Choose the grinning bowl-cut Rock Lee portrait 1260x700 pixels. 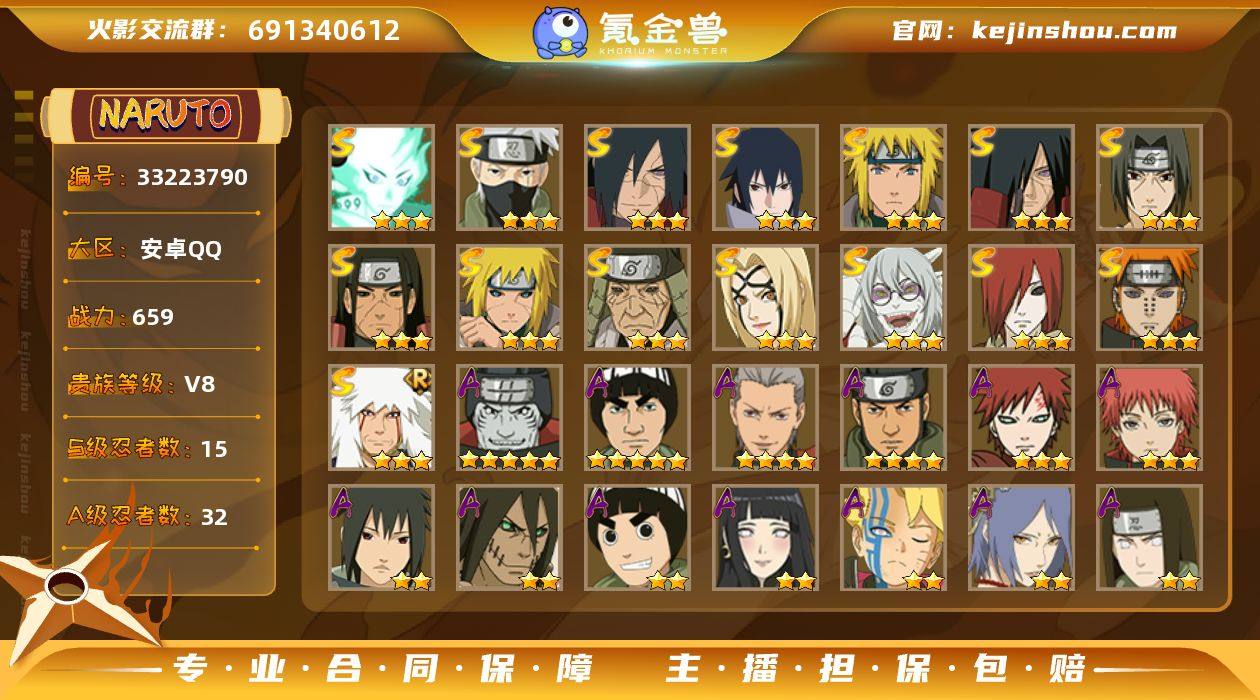[638, 538]
